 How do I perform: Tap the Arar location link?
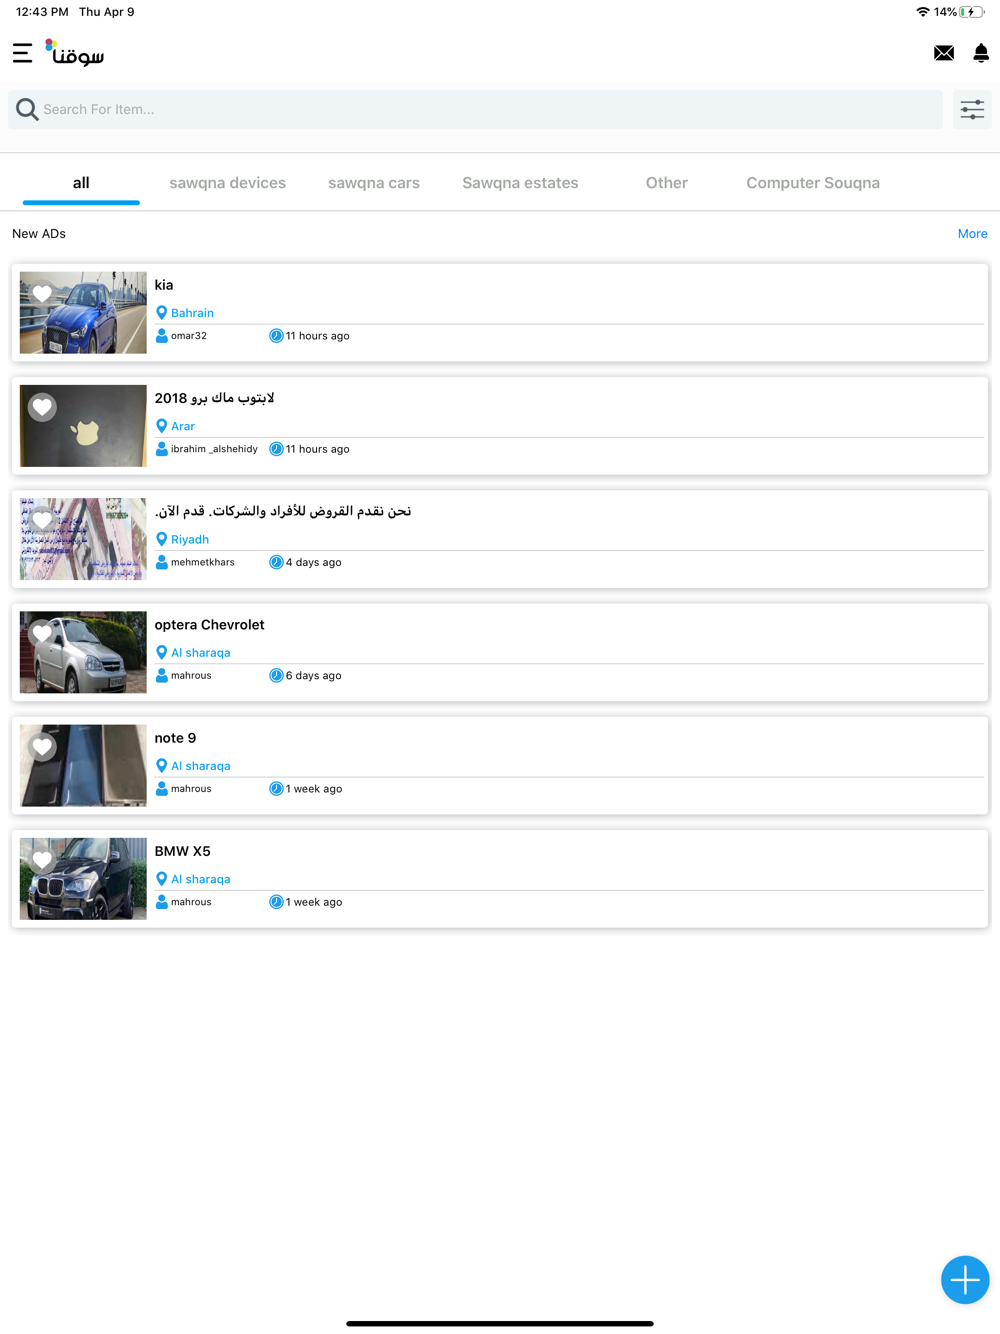pyautogui.click(x=183, y=426)
